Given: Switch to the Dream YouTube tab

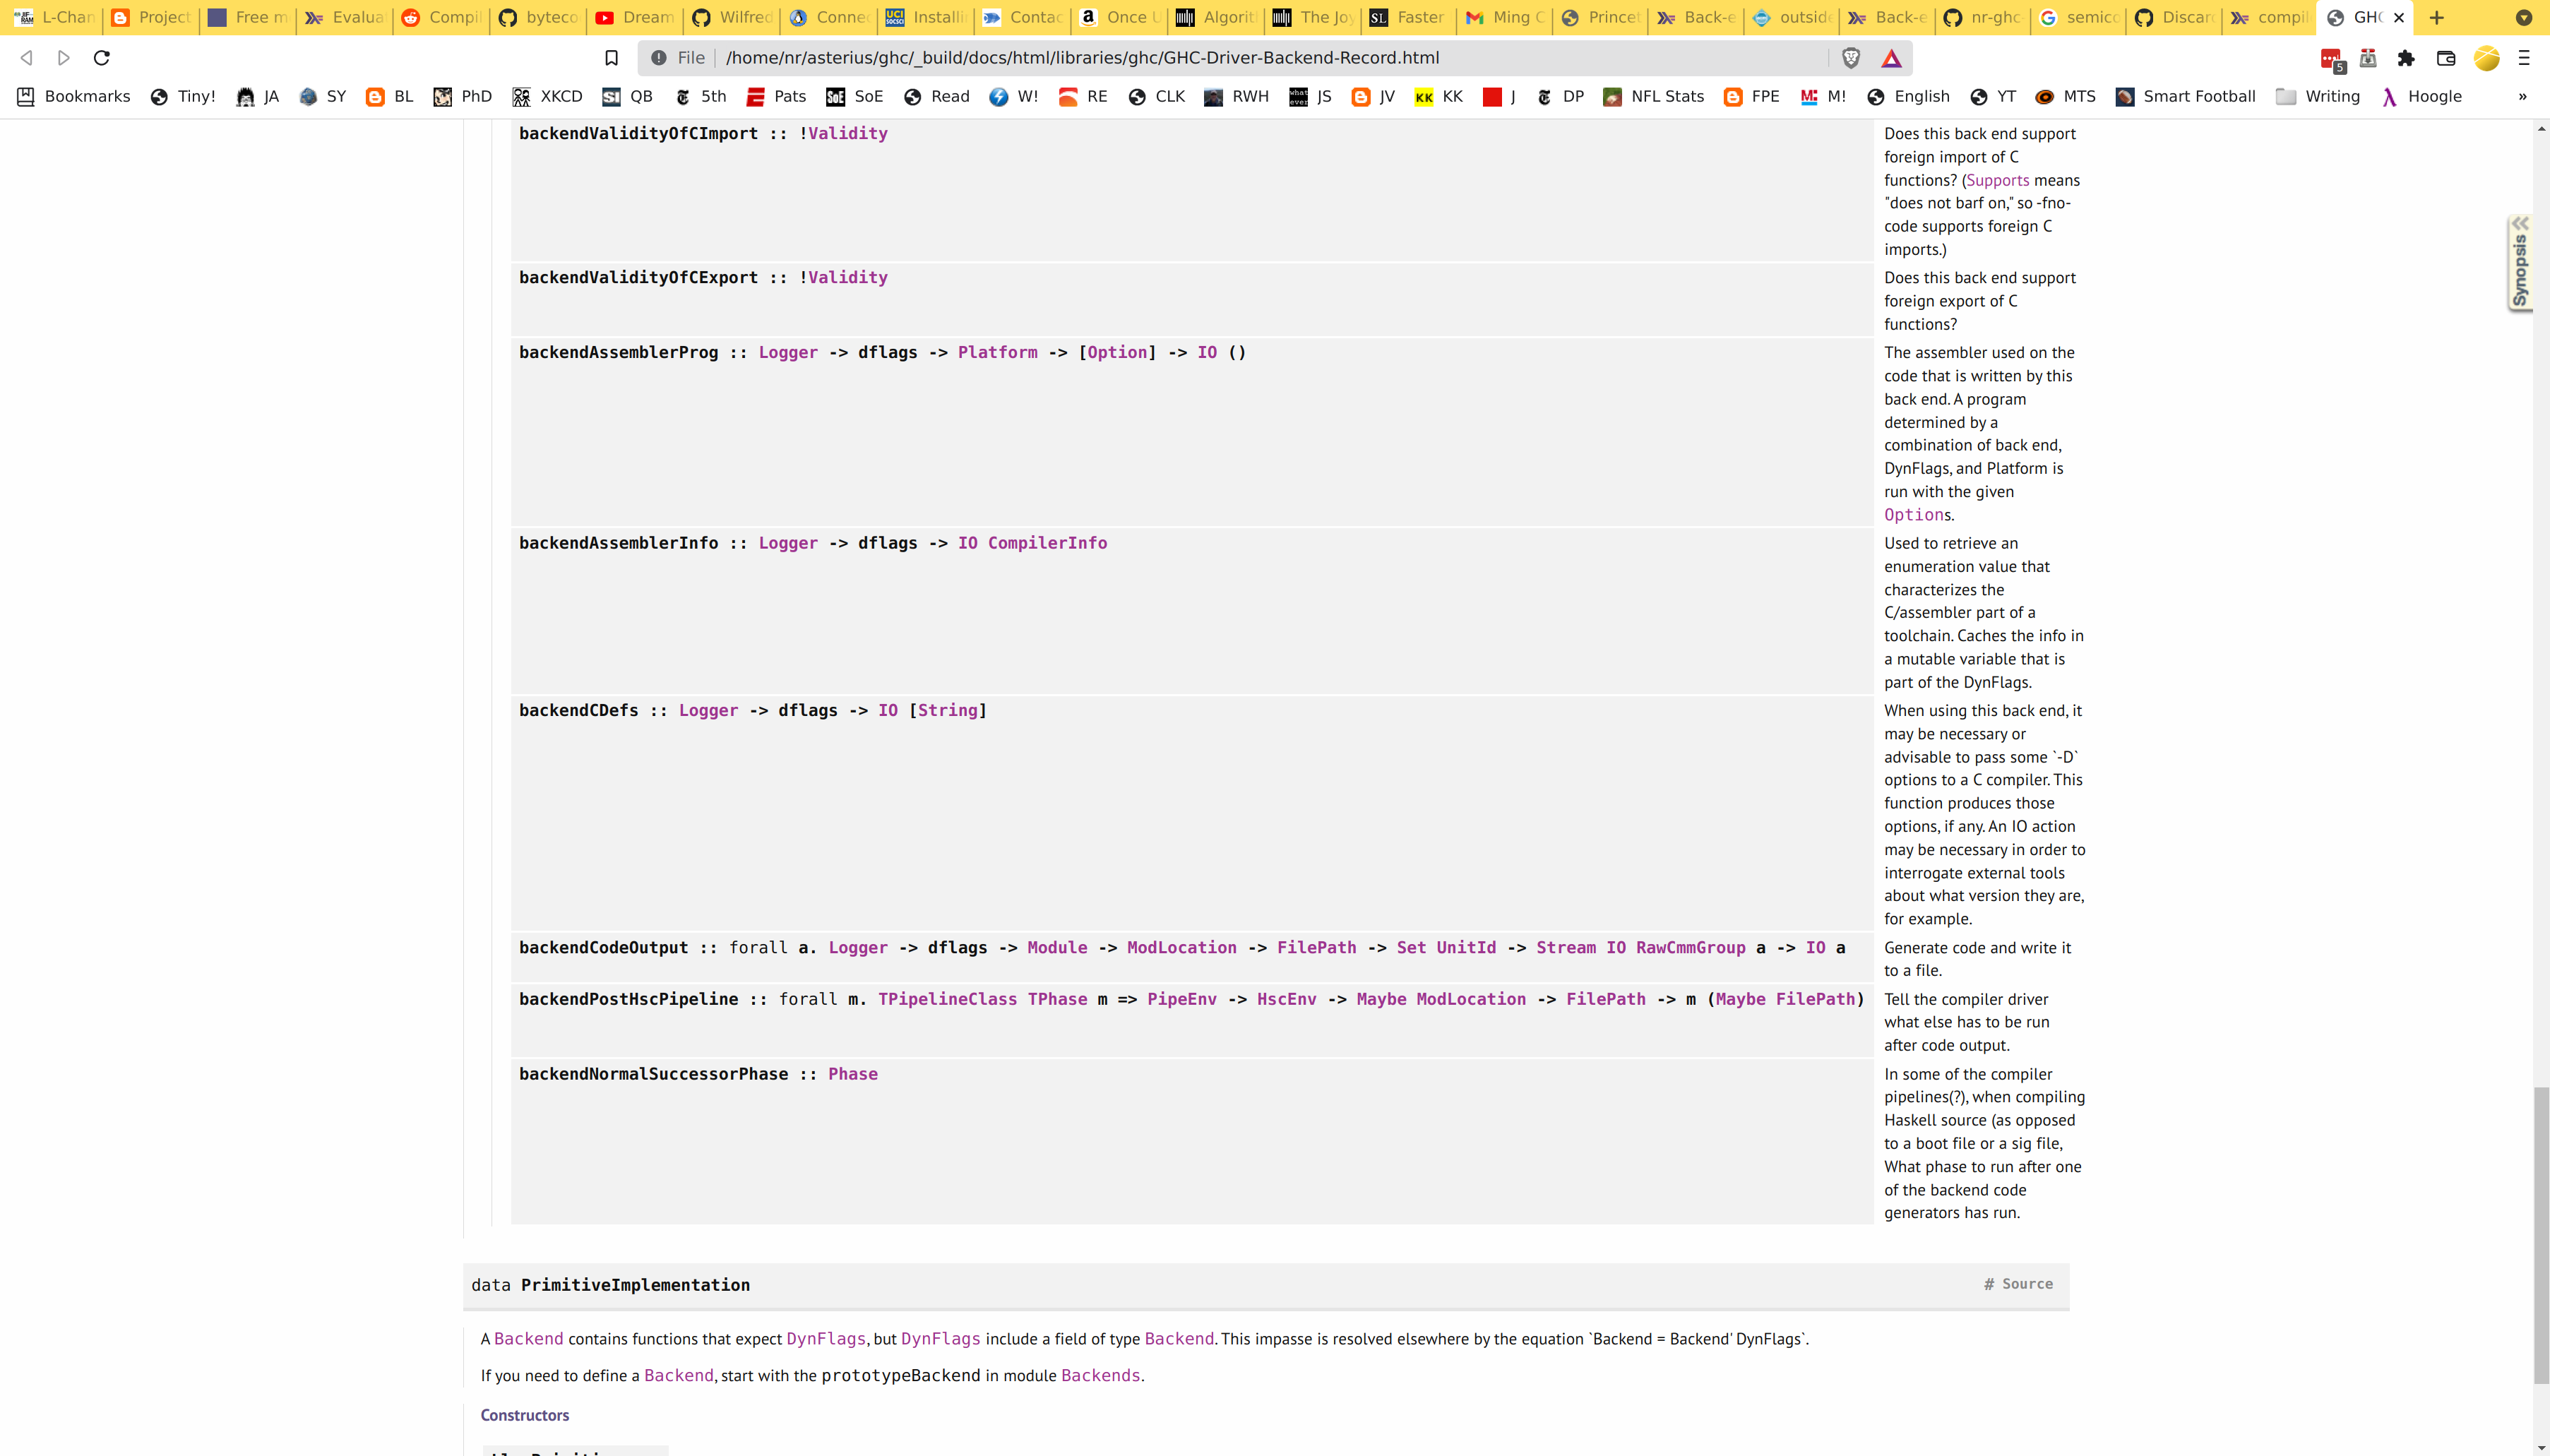Looking at the screenshot, I should pyautogui.click(x=636, y=17).
